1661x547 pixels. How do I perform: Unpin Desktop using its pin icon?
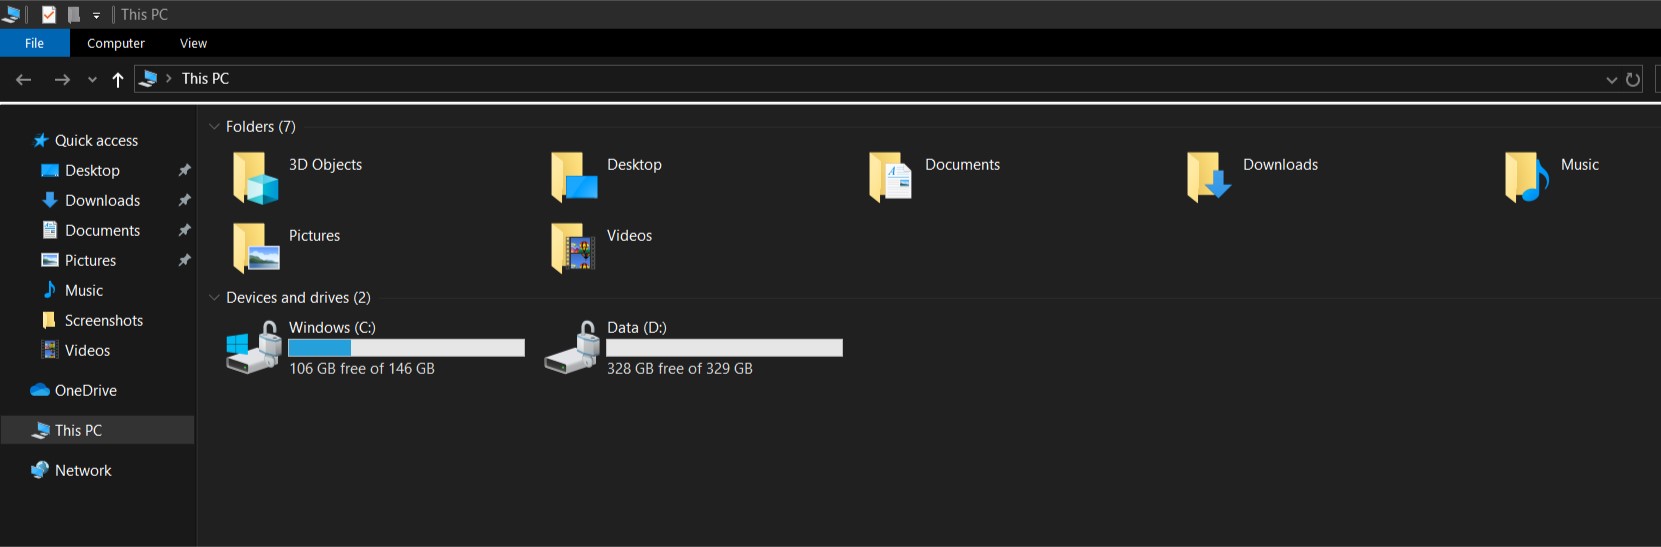point(184,171)
